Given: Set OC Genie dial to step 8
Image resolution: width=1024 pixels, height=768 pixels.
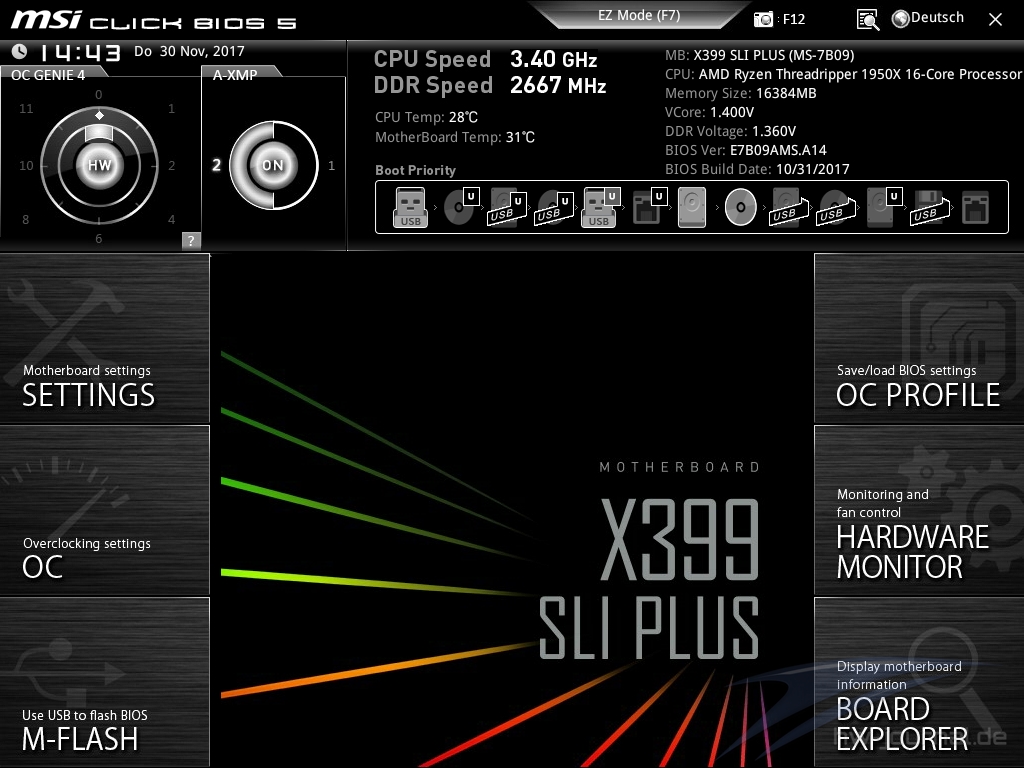Looking at the screenshot, I should tap(25, 219).
